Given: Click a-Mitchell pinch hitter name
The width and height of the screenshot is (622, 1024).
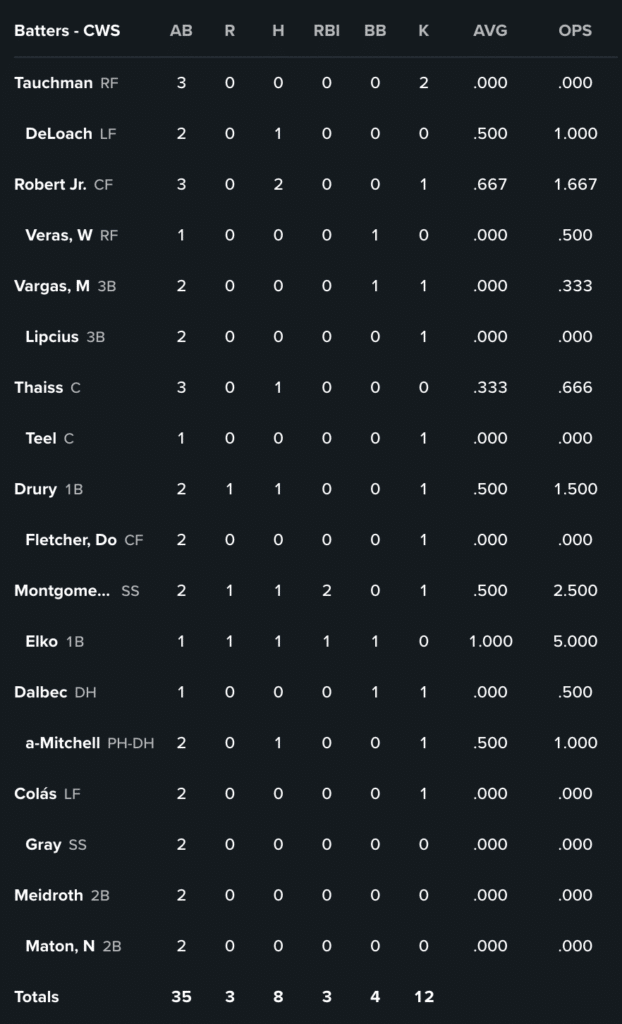Looking at the screenshot, I should pyautogui.click(x=62, y=743).
